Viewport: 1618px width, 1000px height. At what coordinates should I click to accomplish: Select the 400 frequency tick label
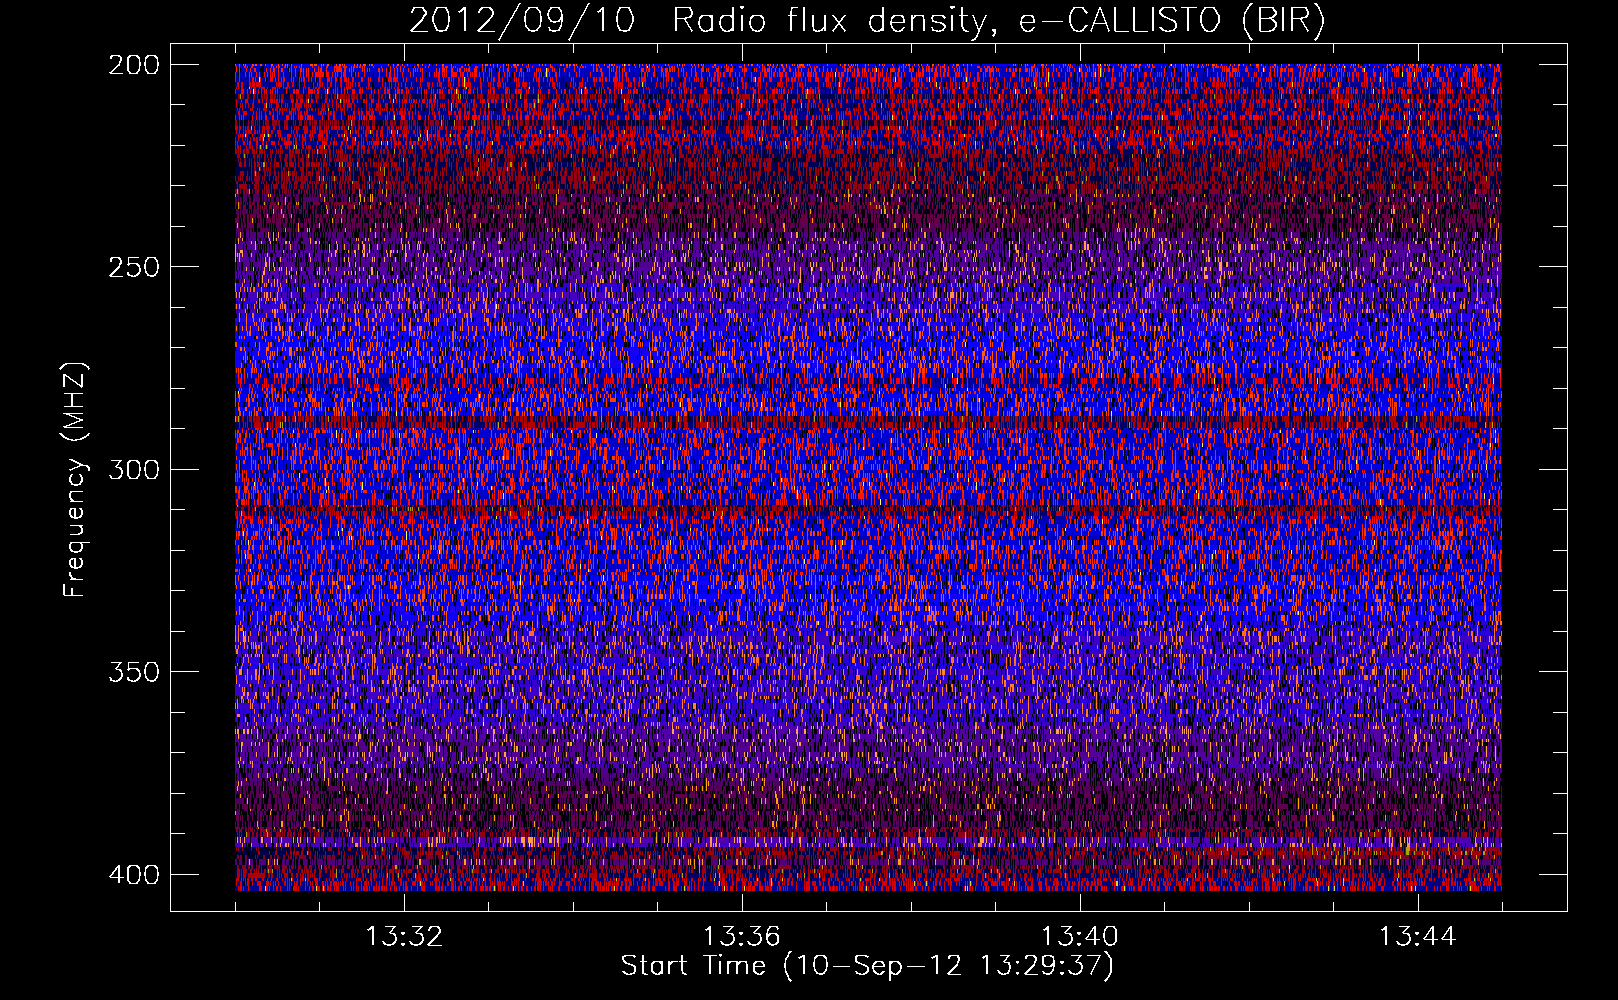coord(133,874)
